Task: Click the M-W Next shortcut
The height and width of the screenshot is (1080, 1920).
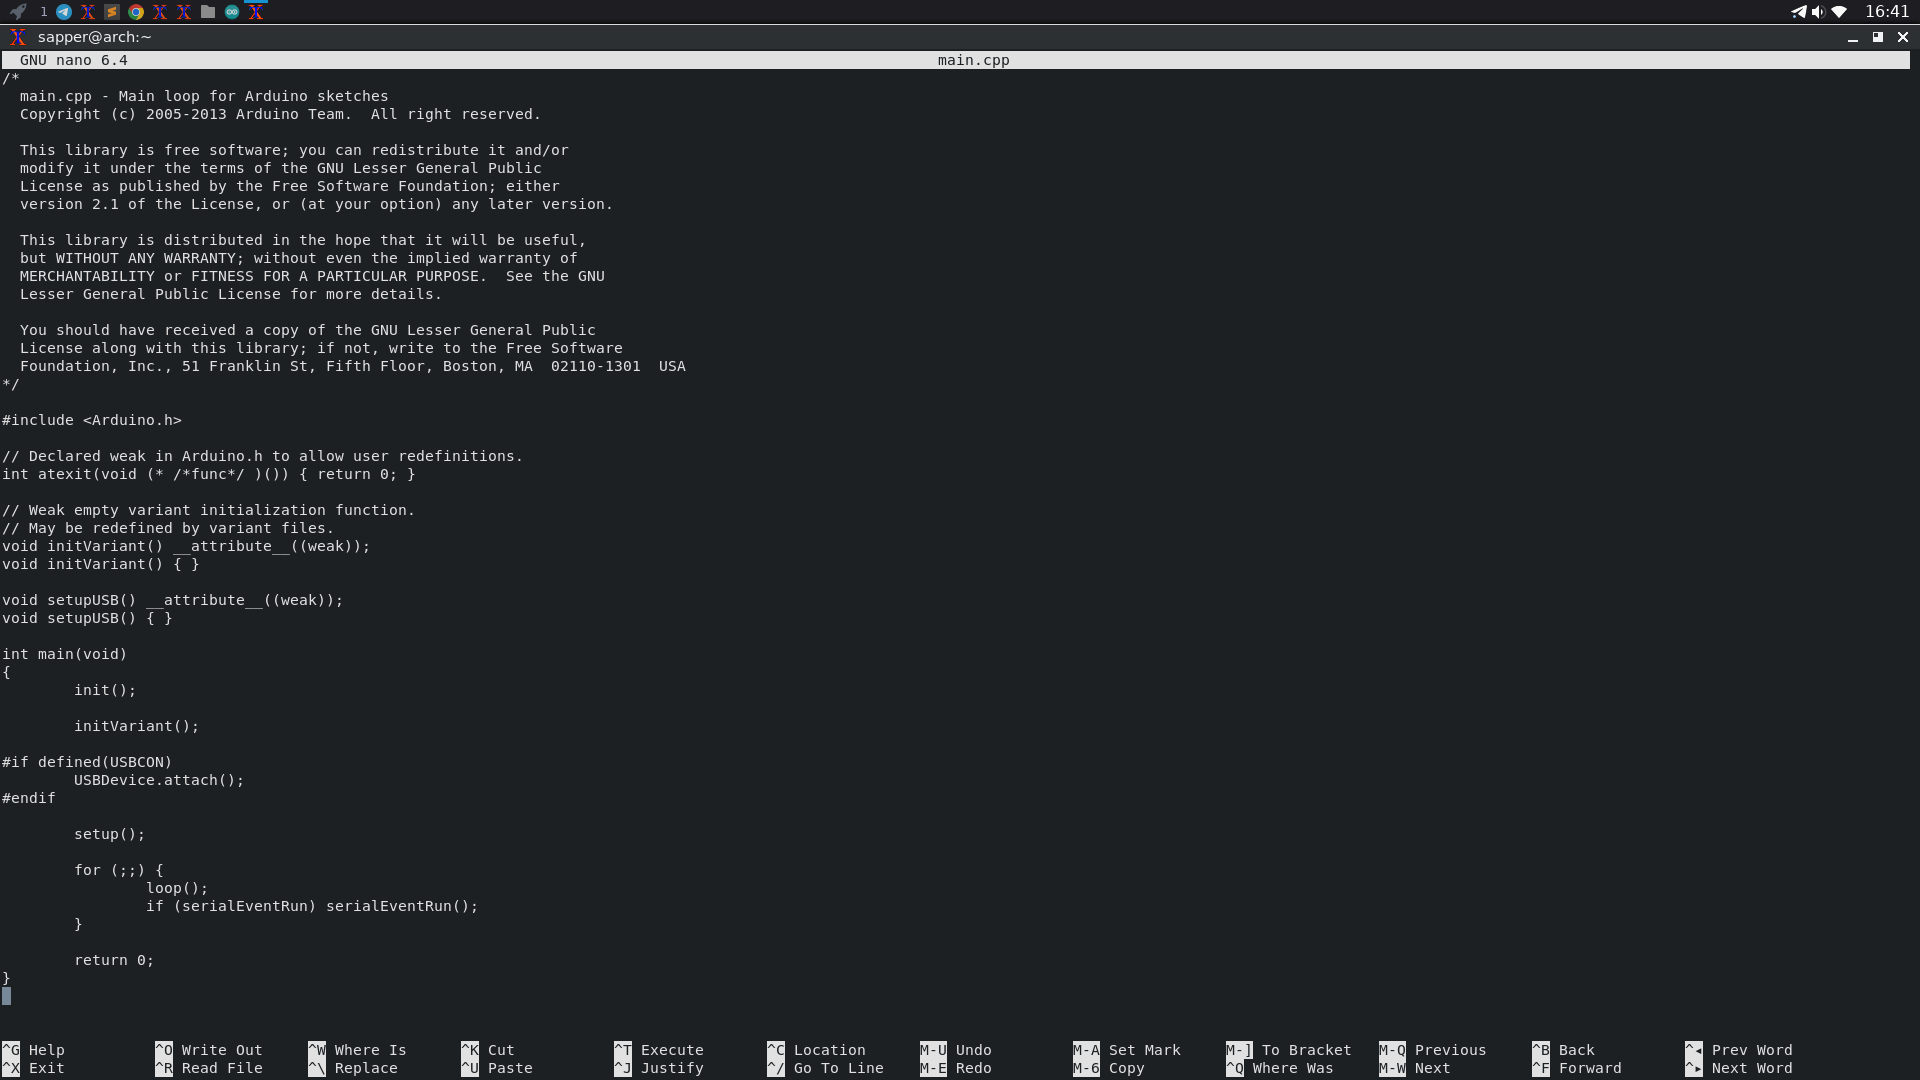Action: [1415, 1068]
